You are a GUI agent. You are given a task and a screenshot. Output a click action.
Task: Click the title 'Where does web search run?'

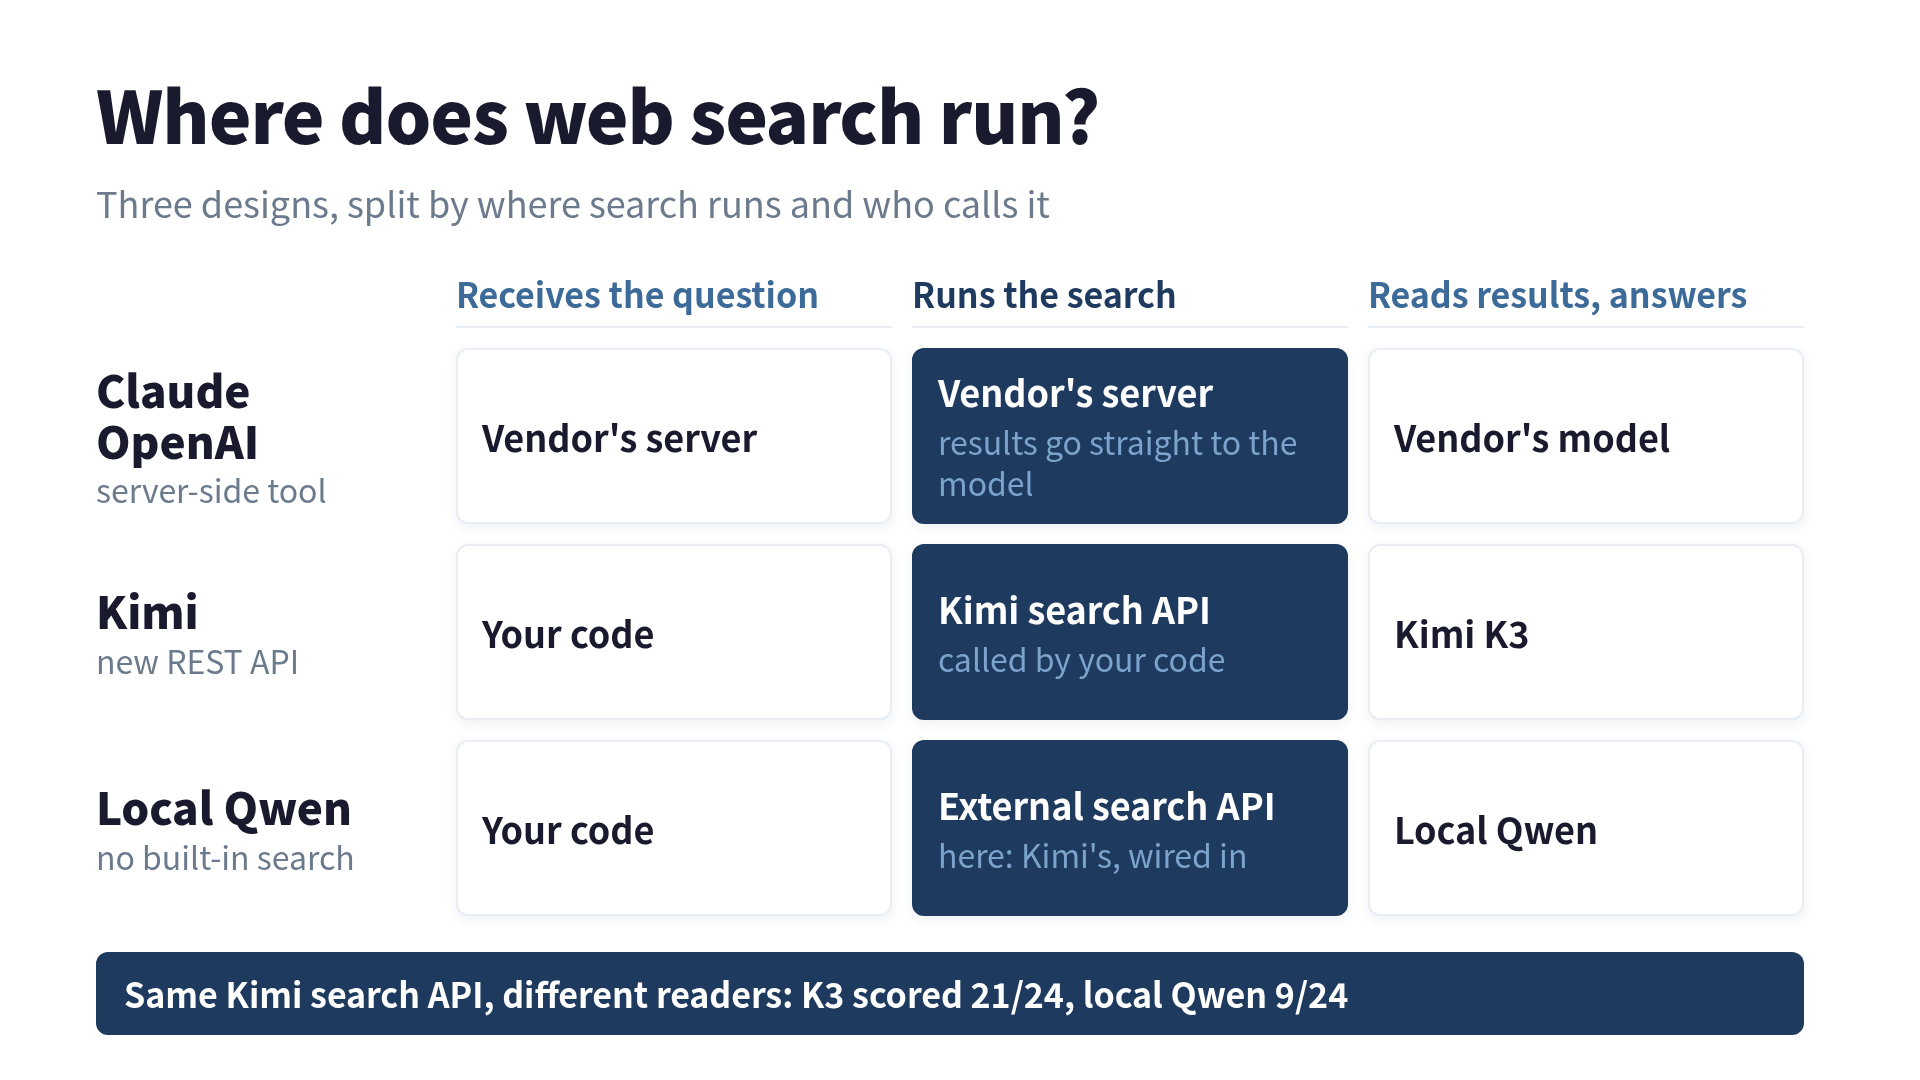597,118
